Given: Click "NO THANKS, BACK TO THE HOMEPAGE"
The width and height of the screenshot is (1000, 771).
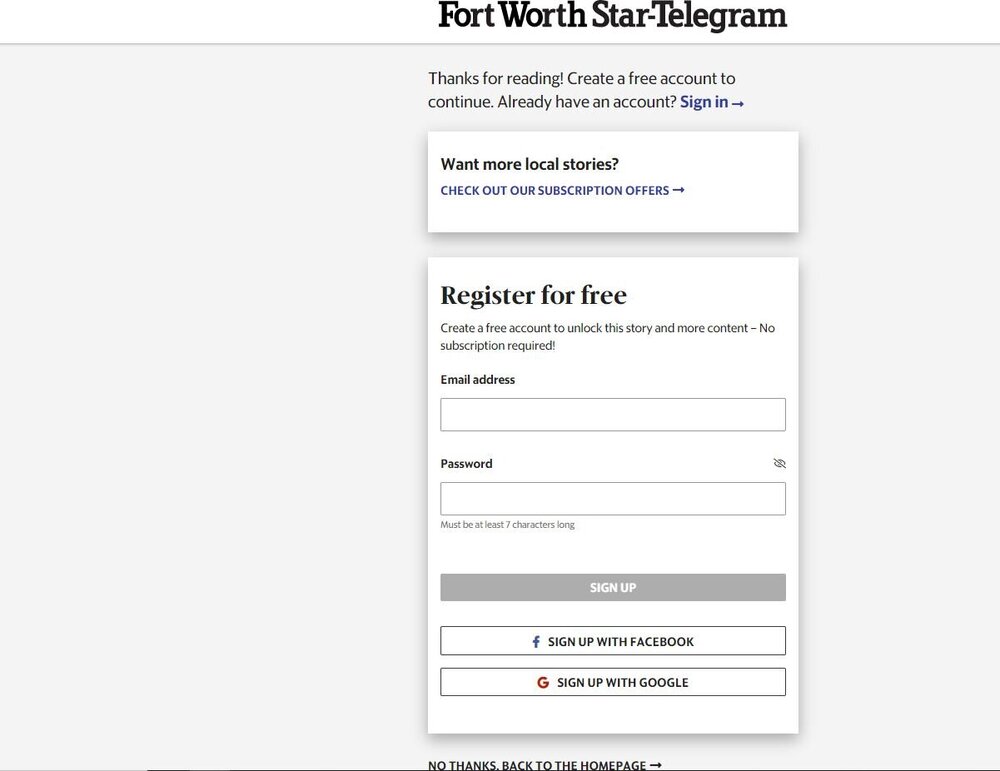Looking at the screenshot, I should (537, 764).
